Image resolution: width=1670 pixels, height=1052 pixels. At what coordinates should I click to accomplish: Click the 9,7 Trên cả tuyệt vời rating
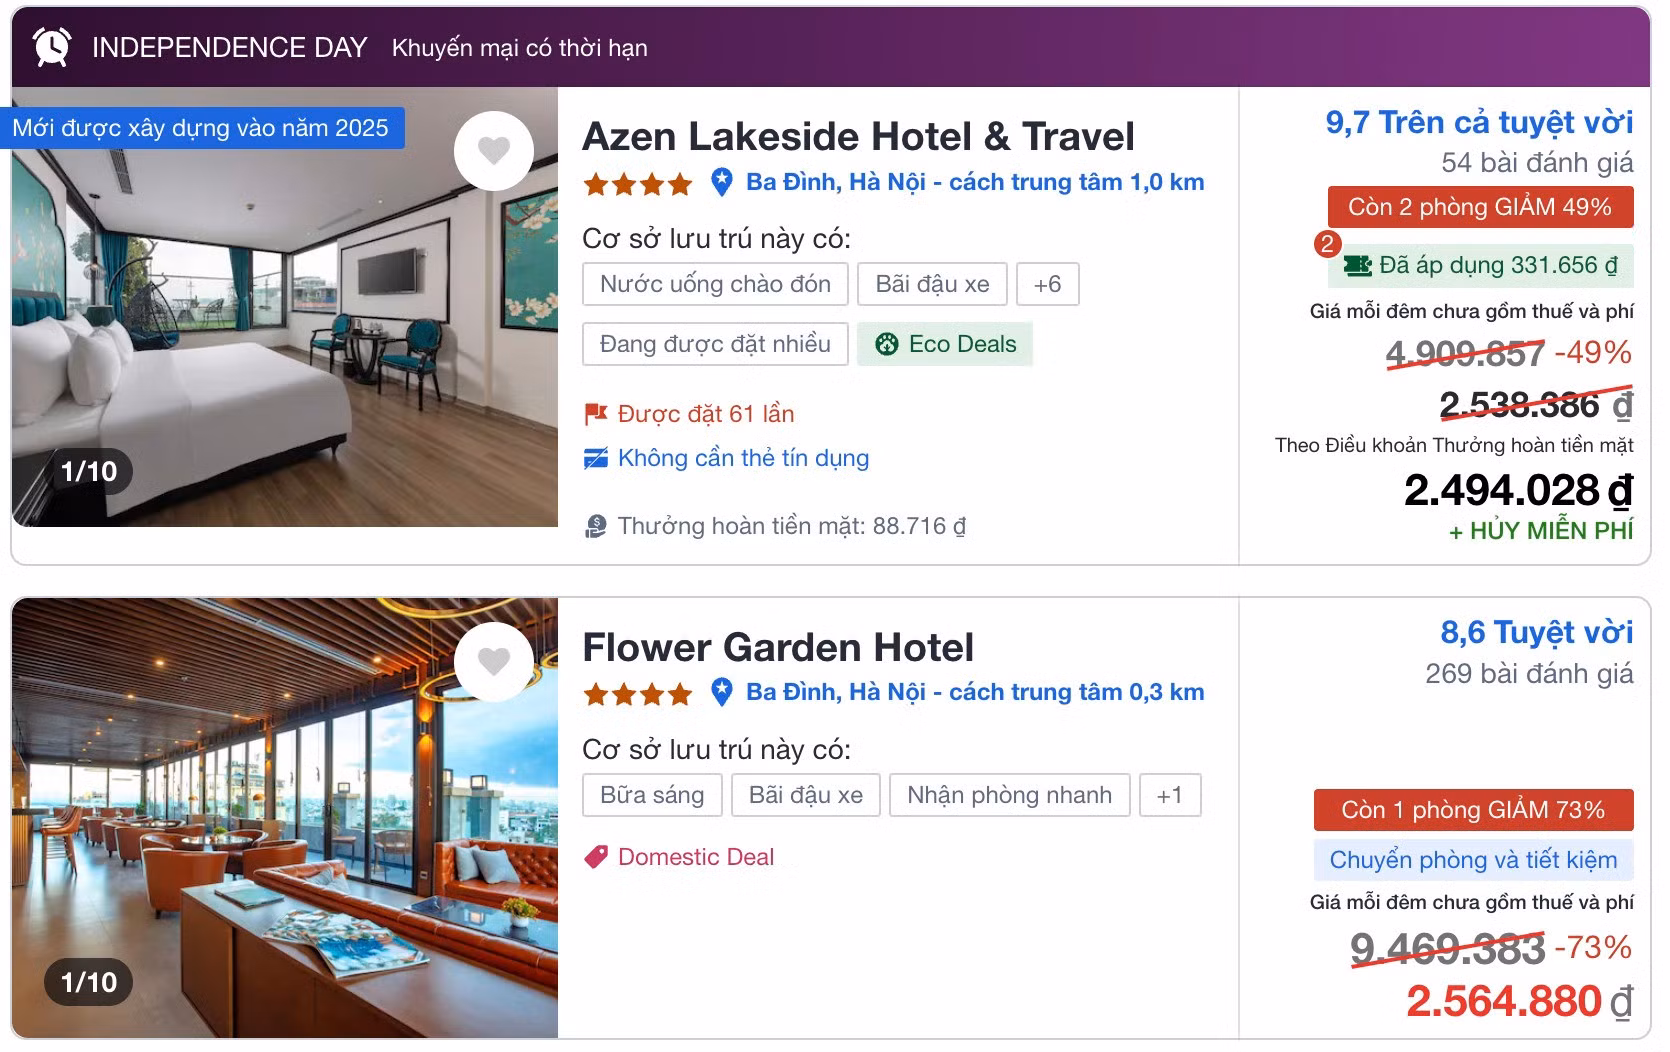(x=1479, y=122)
